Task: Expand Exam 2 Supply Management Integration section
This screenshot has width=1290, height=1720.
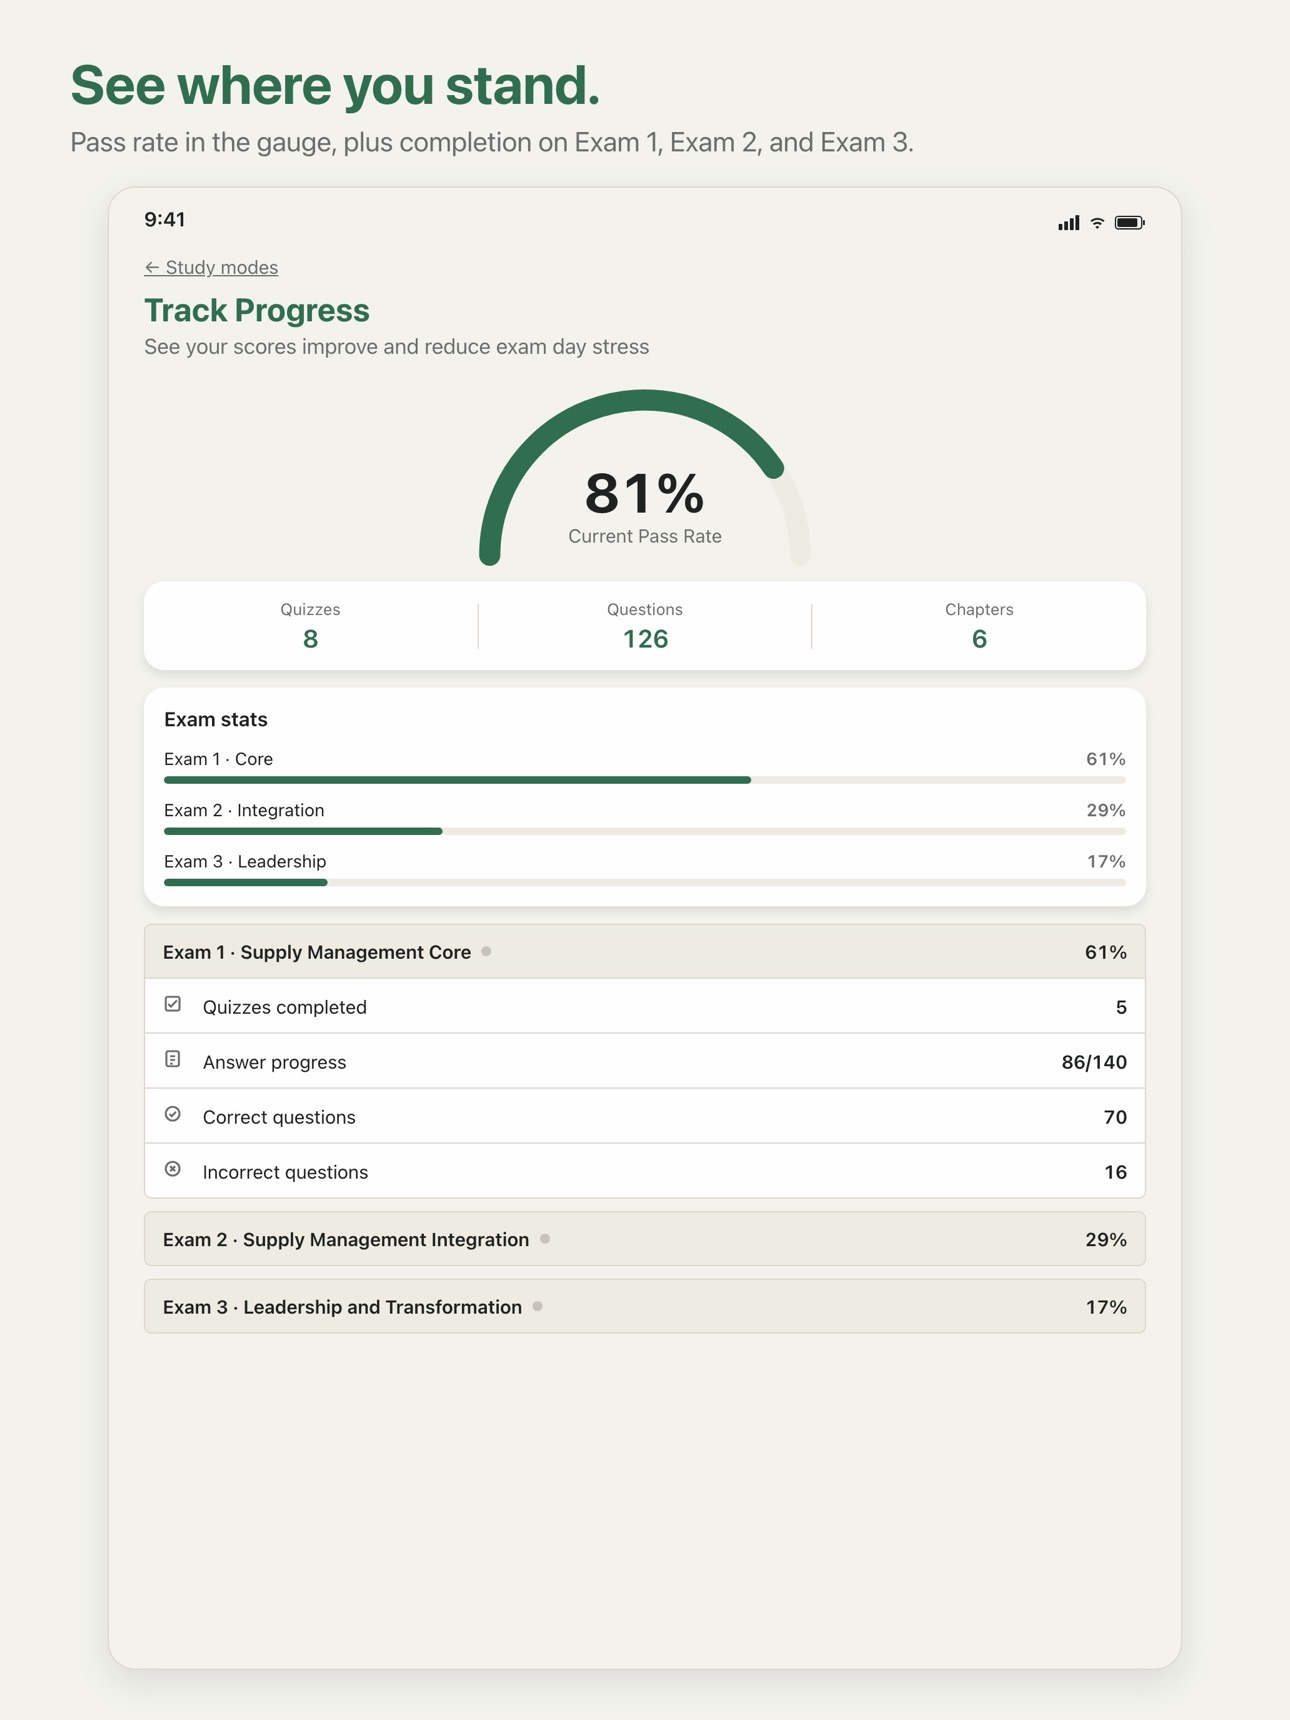Action: (x=645, y=1239)
